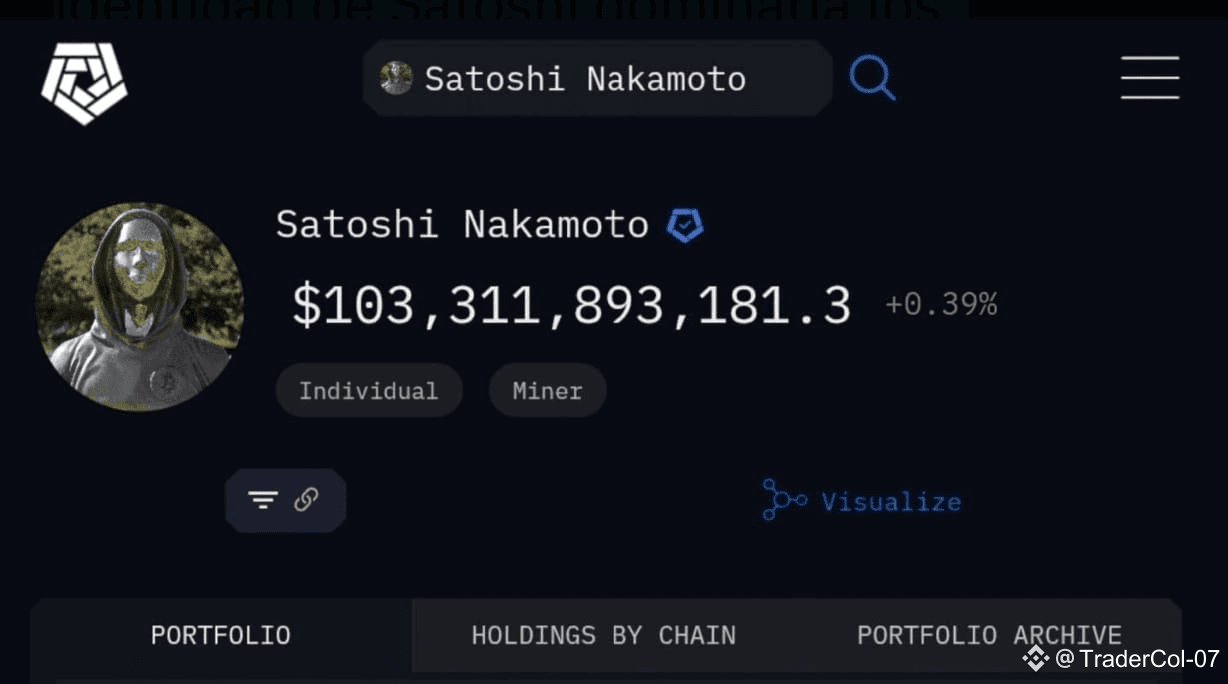The image size is (1228, 684).
Task: Click the verified badge next to Satoshi Nakamoto
Action: click(684, 225)
